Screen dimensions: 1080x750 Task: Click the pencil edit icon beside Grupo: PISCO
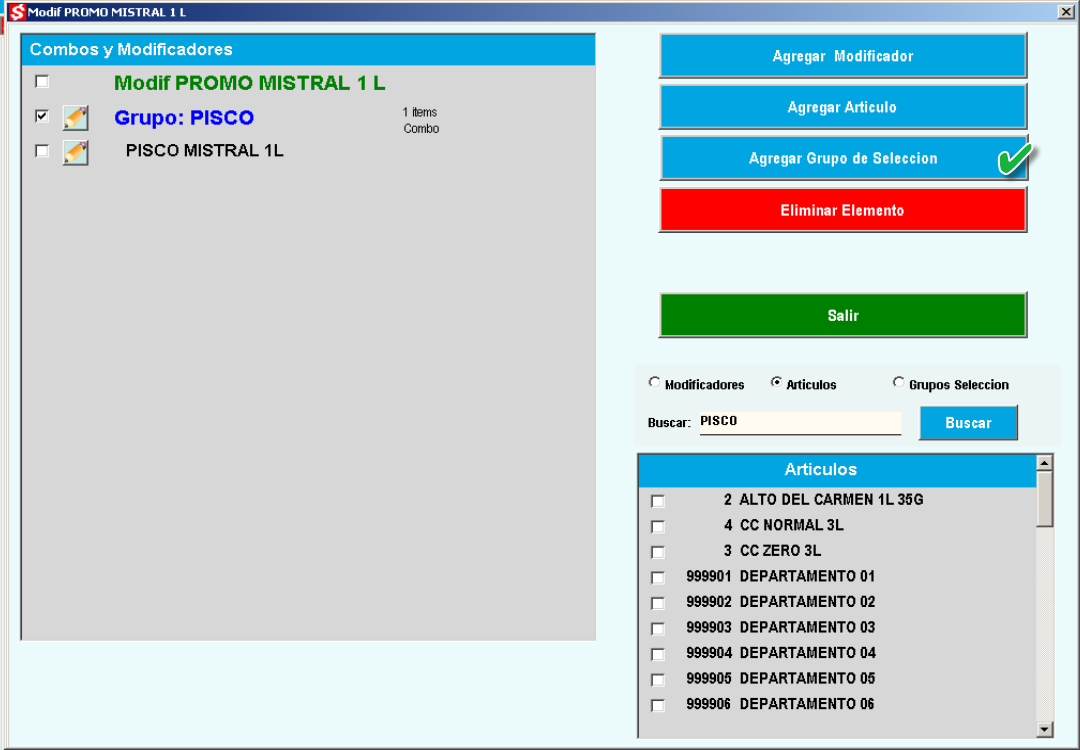[75, 118]
